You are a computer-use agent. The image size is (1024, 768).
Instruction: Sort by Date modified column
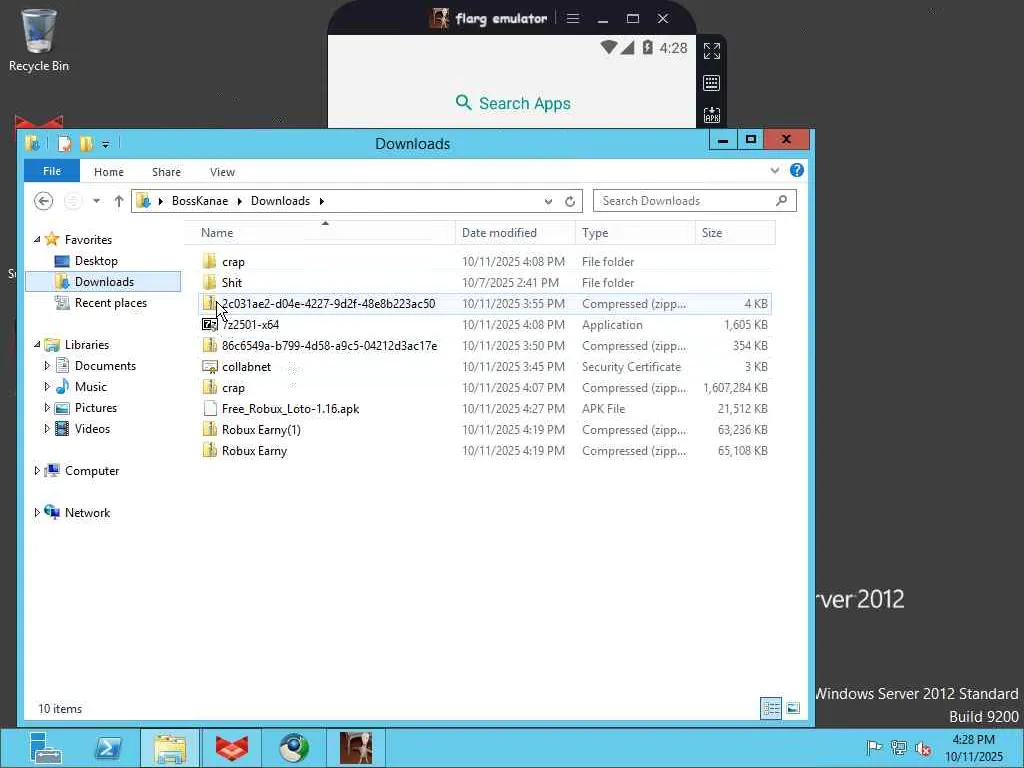pos(515,233)
